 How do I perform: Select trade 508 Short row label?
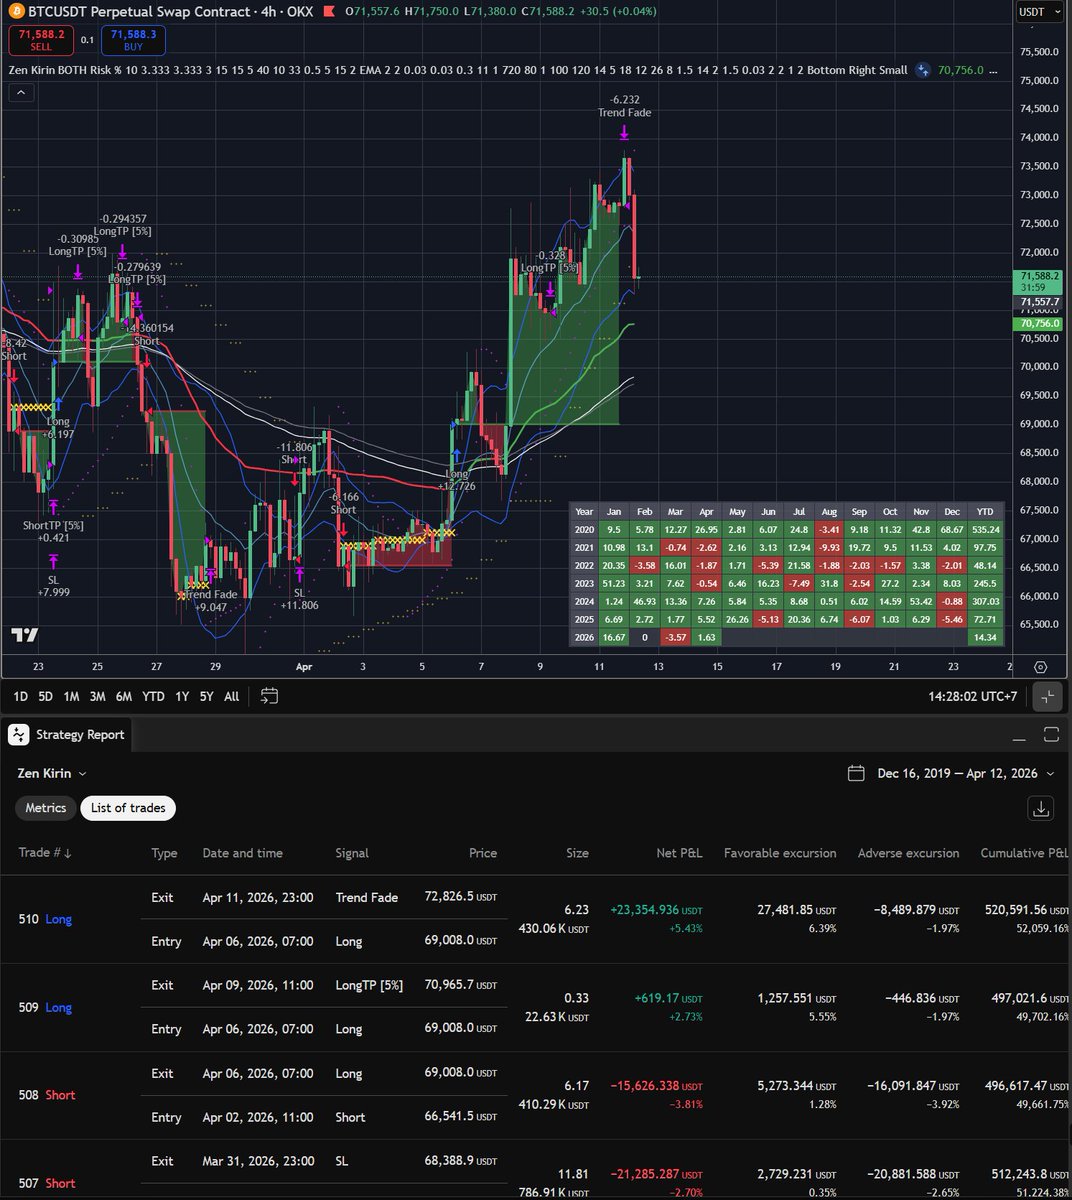tap(47, 1095)
